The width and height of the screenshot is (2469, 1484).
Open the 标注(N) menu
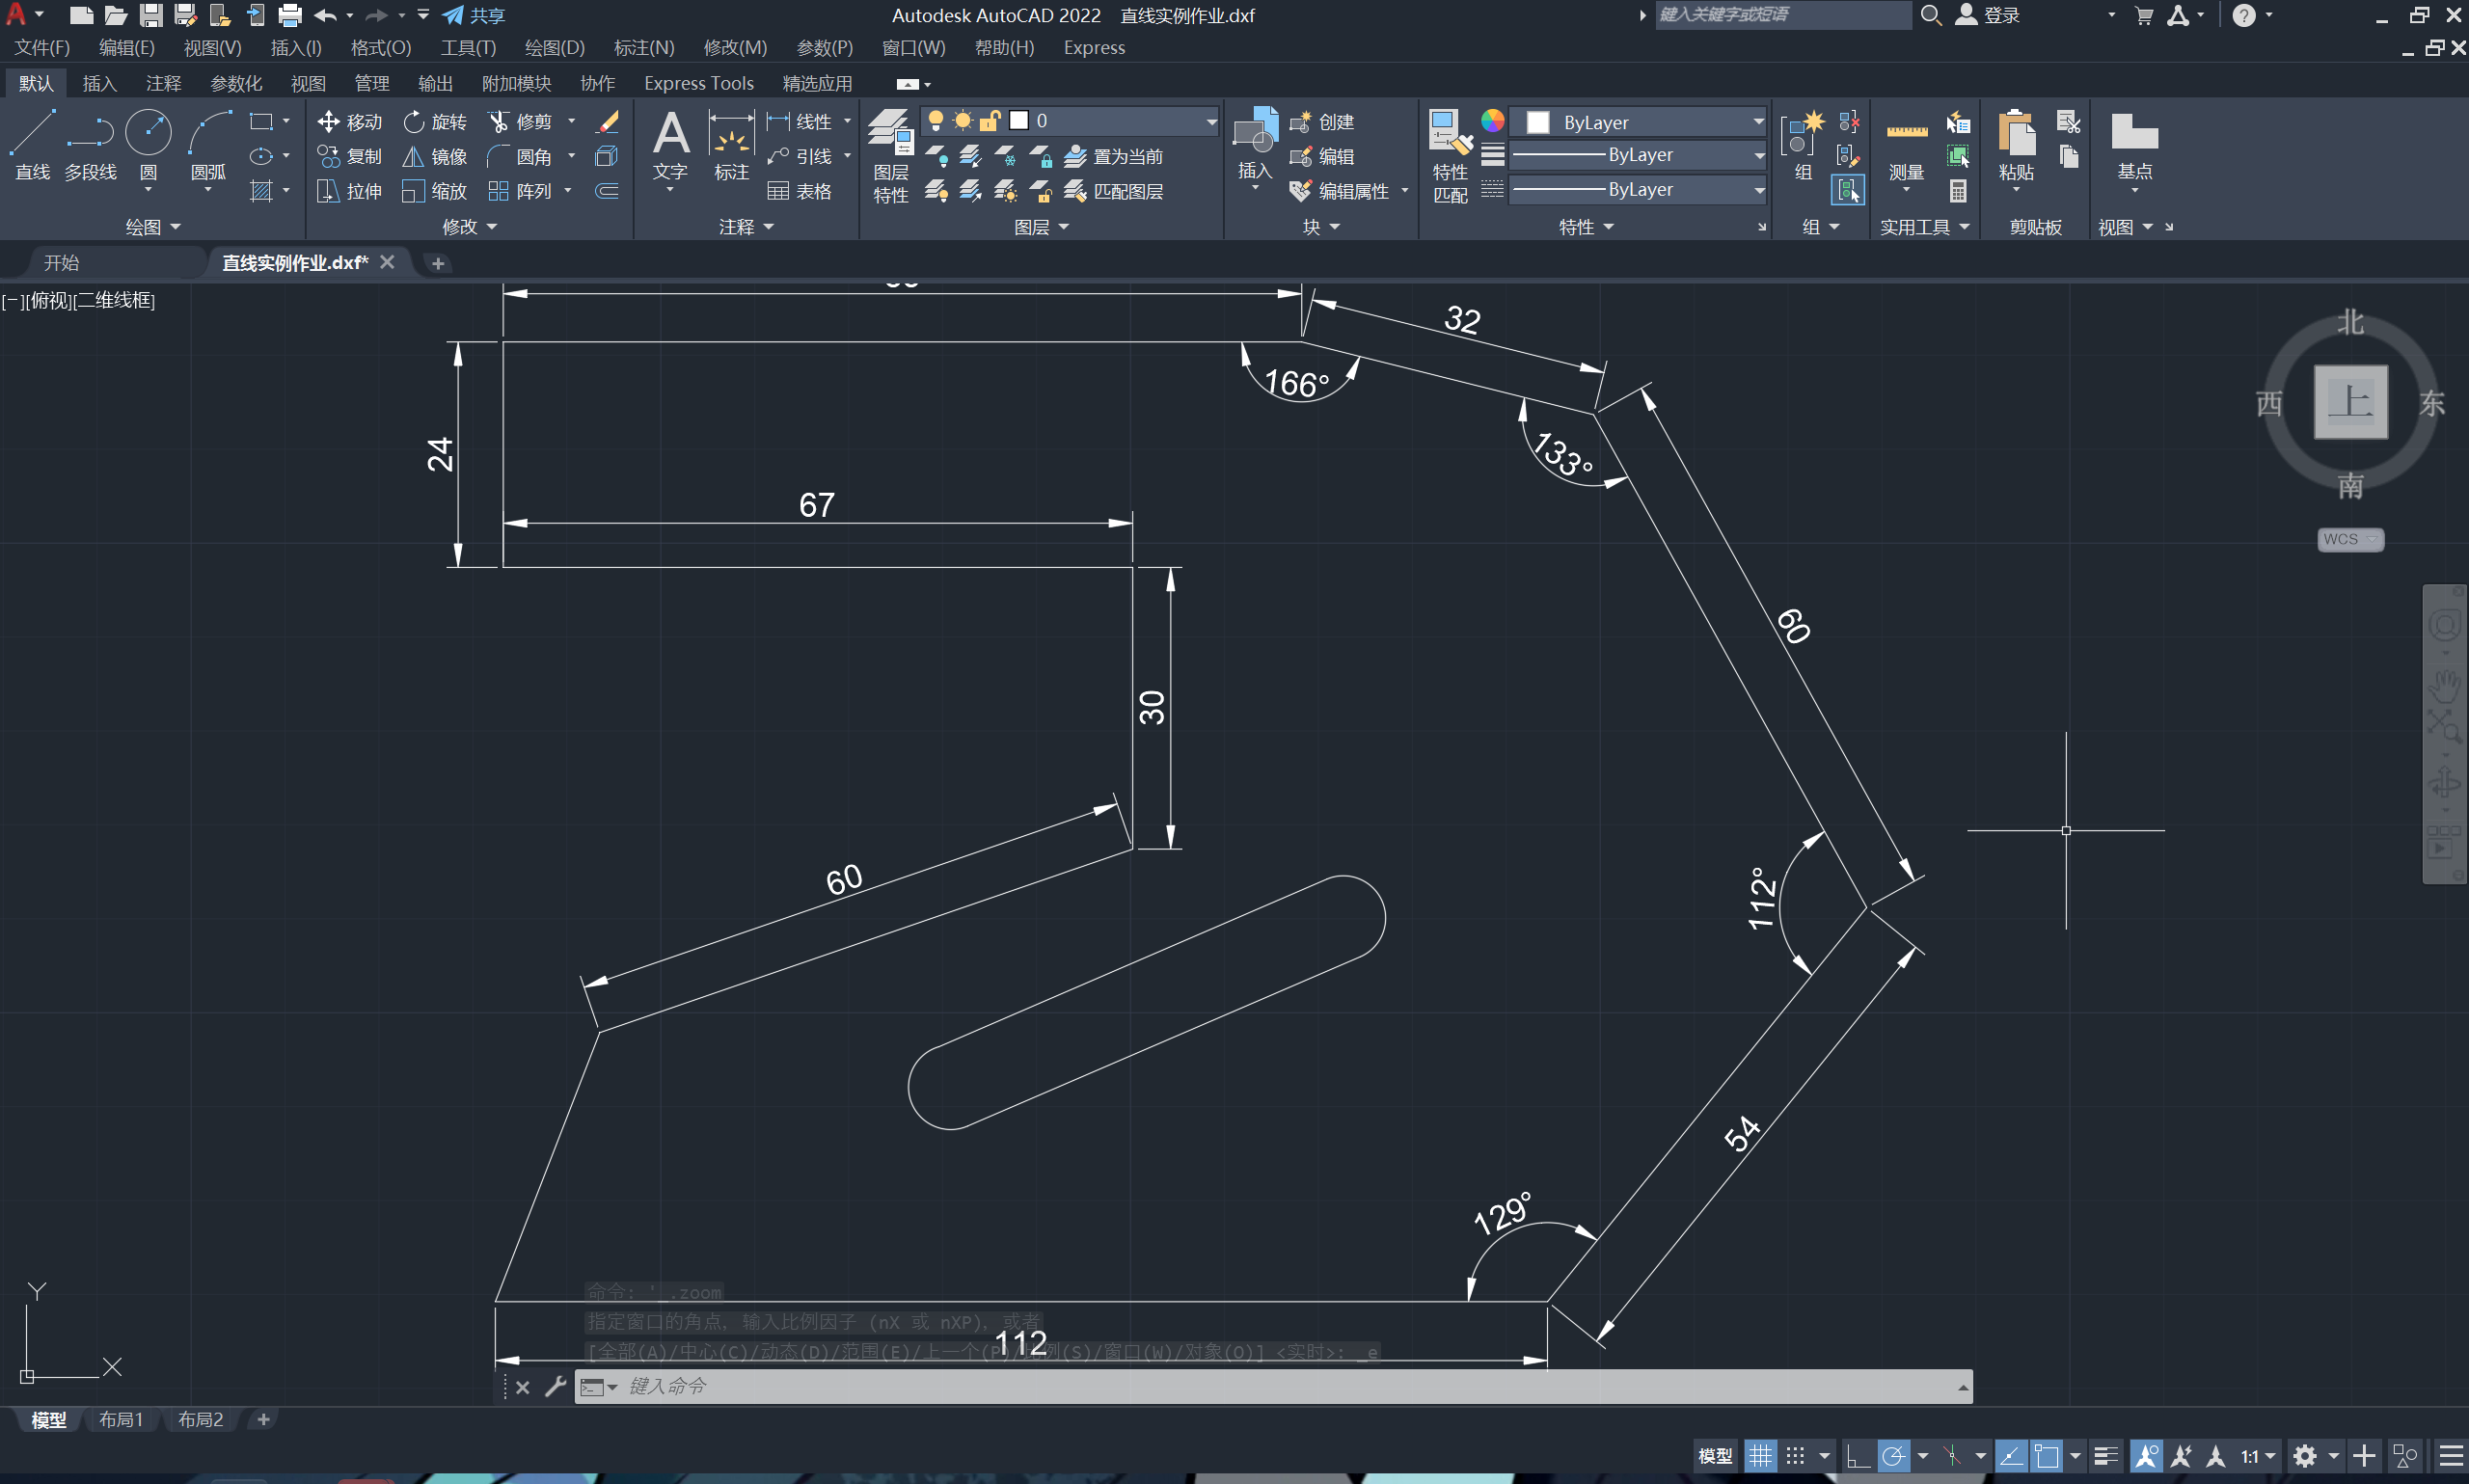644,47
